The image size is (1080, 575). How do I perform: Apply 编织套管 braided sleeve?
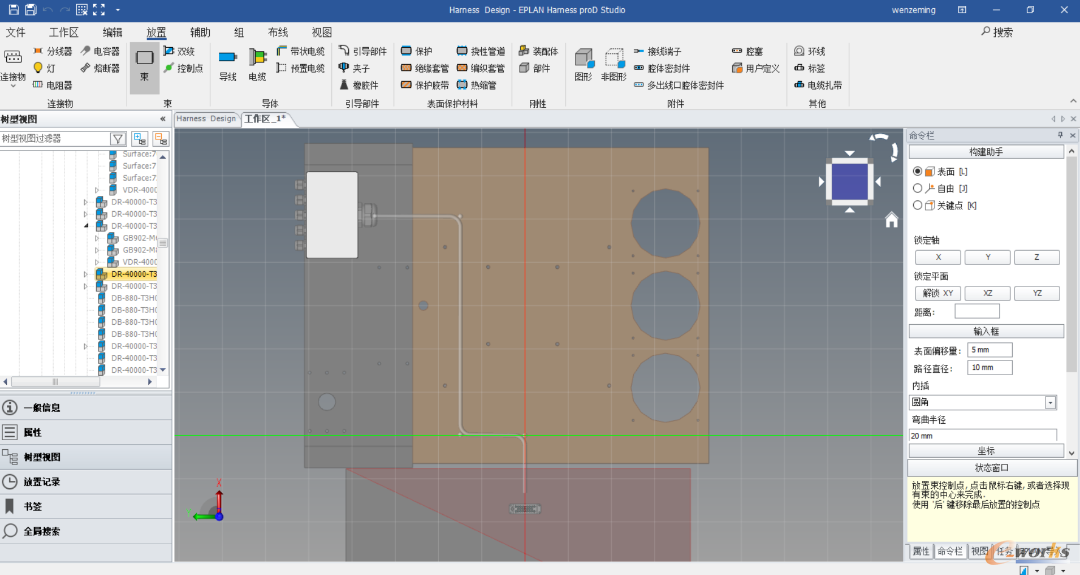(481, 68)
